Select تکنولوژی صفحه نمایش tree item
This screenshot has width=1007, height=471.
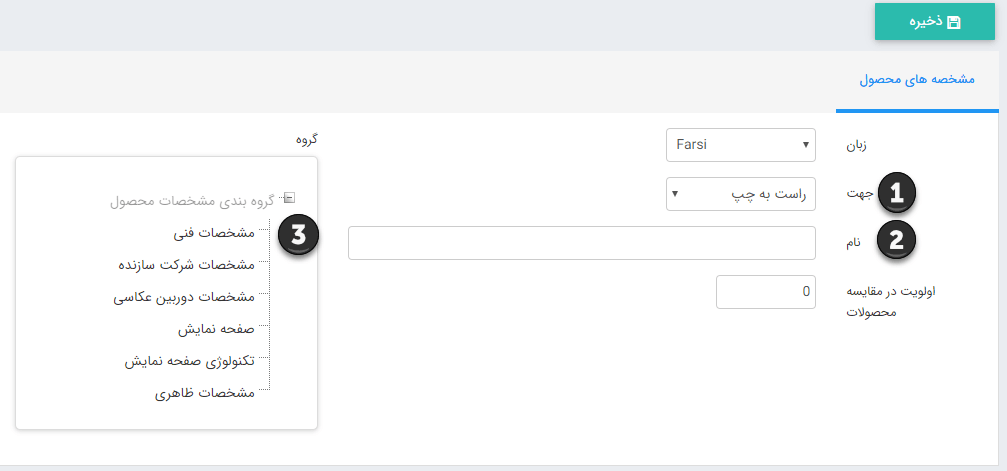tap(190, 361)
